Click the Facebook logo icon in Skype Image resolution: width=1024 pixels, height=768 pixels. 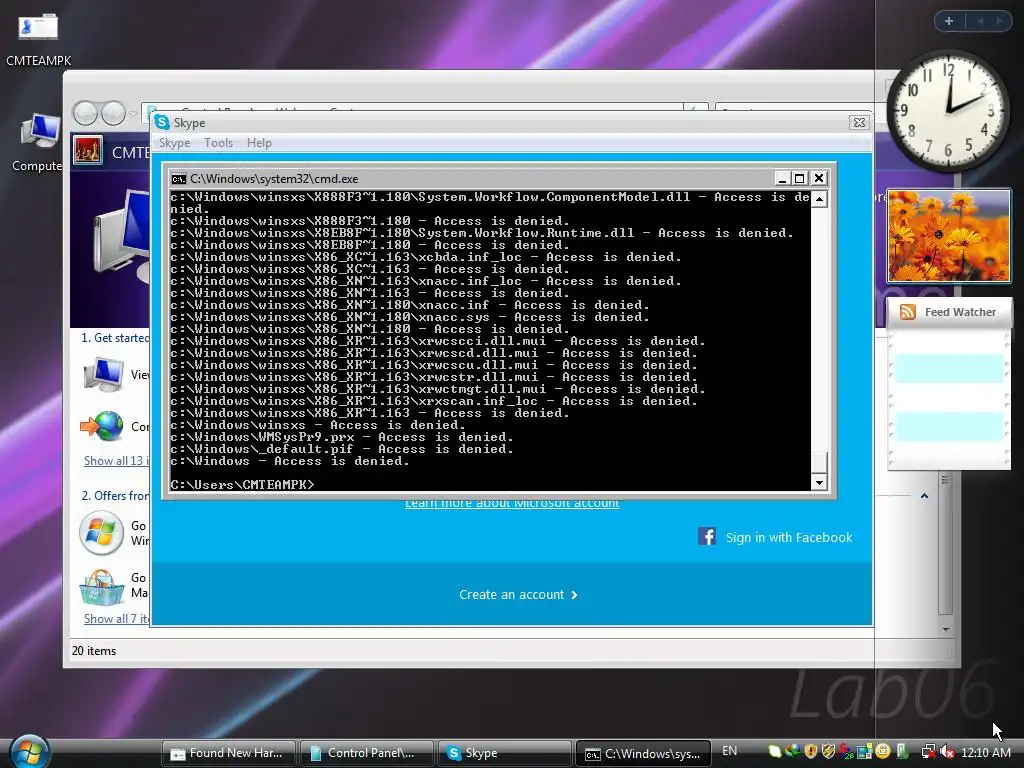pyautogui.click(x=707, y=536)
